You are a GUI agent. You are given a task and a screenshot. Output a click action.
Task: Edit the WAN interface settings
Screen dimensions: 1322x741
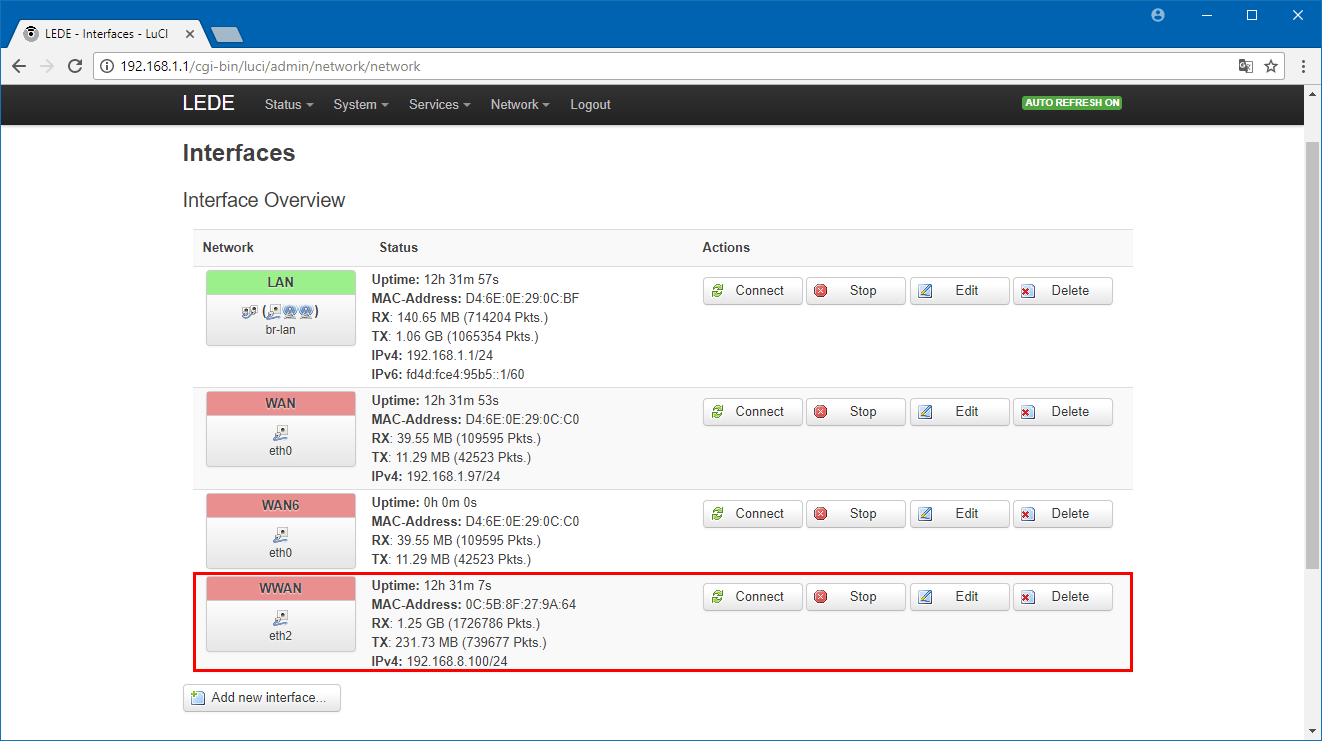[x=960, y=412]
